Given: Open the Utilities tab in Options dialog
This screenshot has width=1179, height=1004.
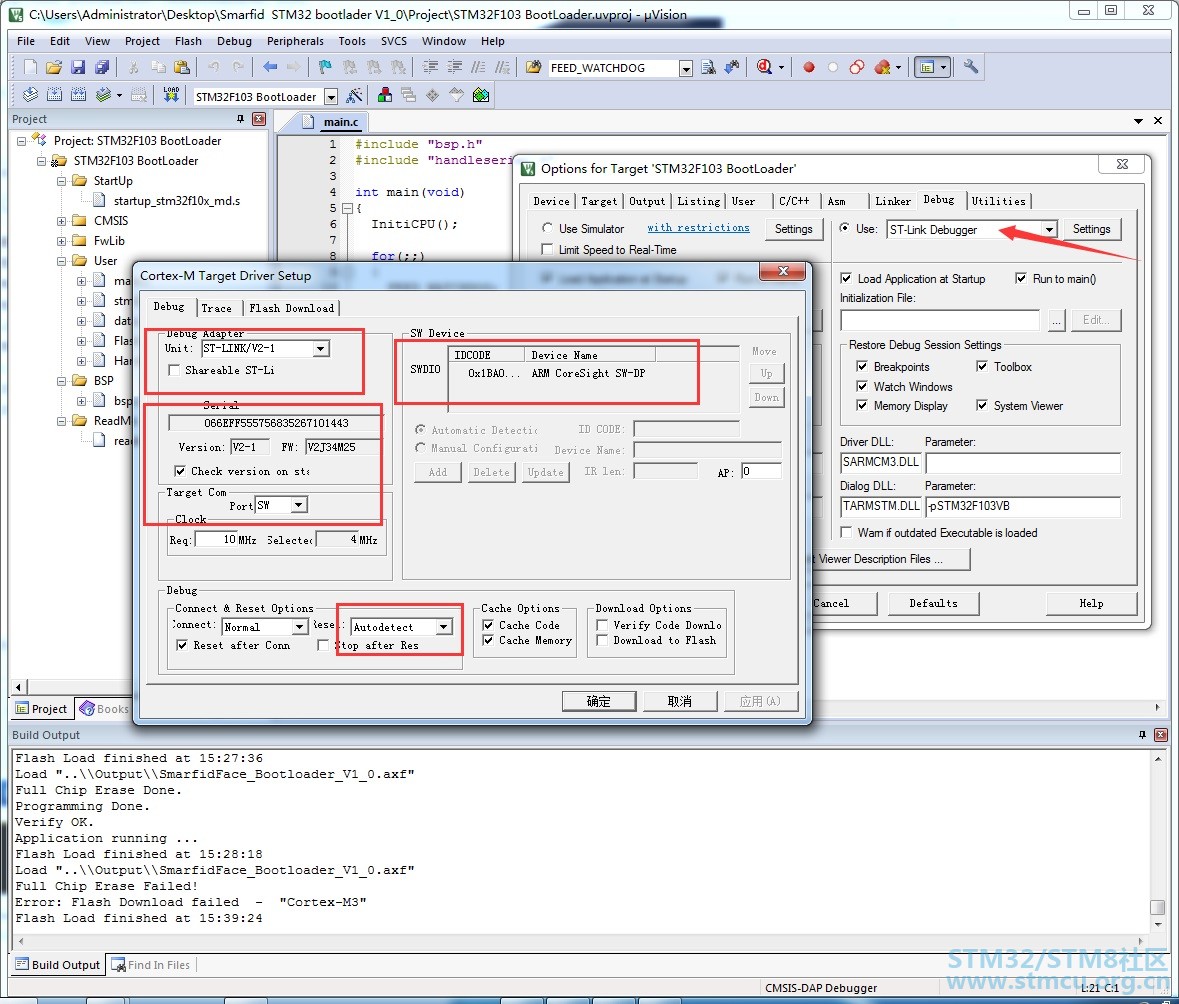Looking at the screenshot, I should pos(998,201).
